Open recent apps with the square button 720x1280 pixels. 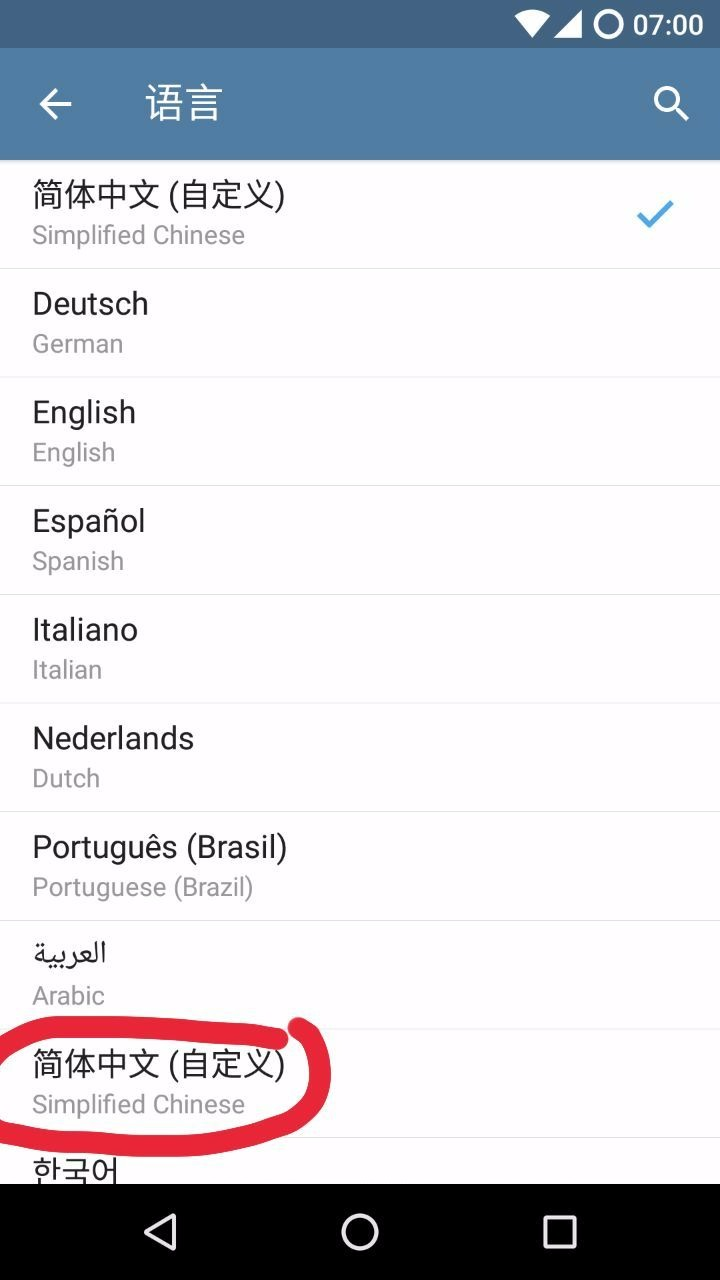[560, 1232]
